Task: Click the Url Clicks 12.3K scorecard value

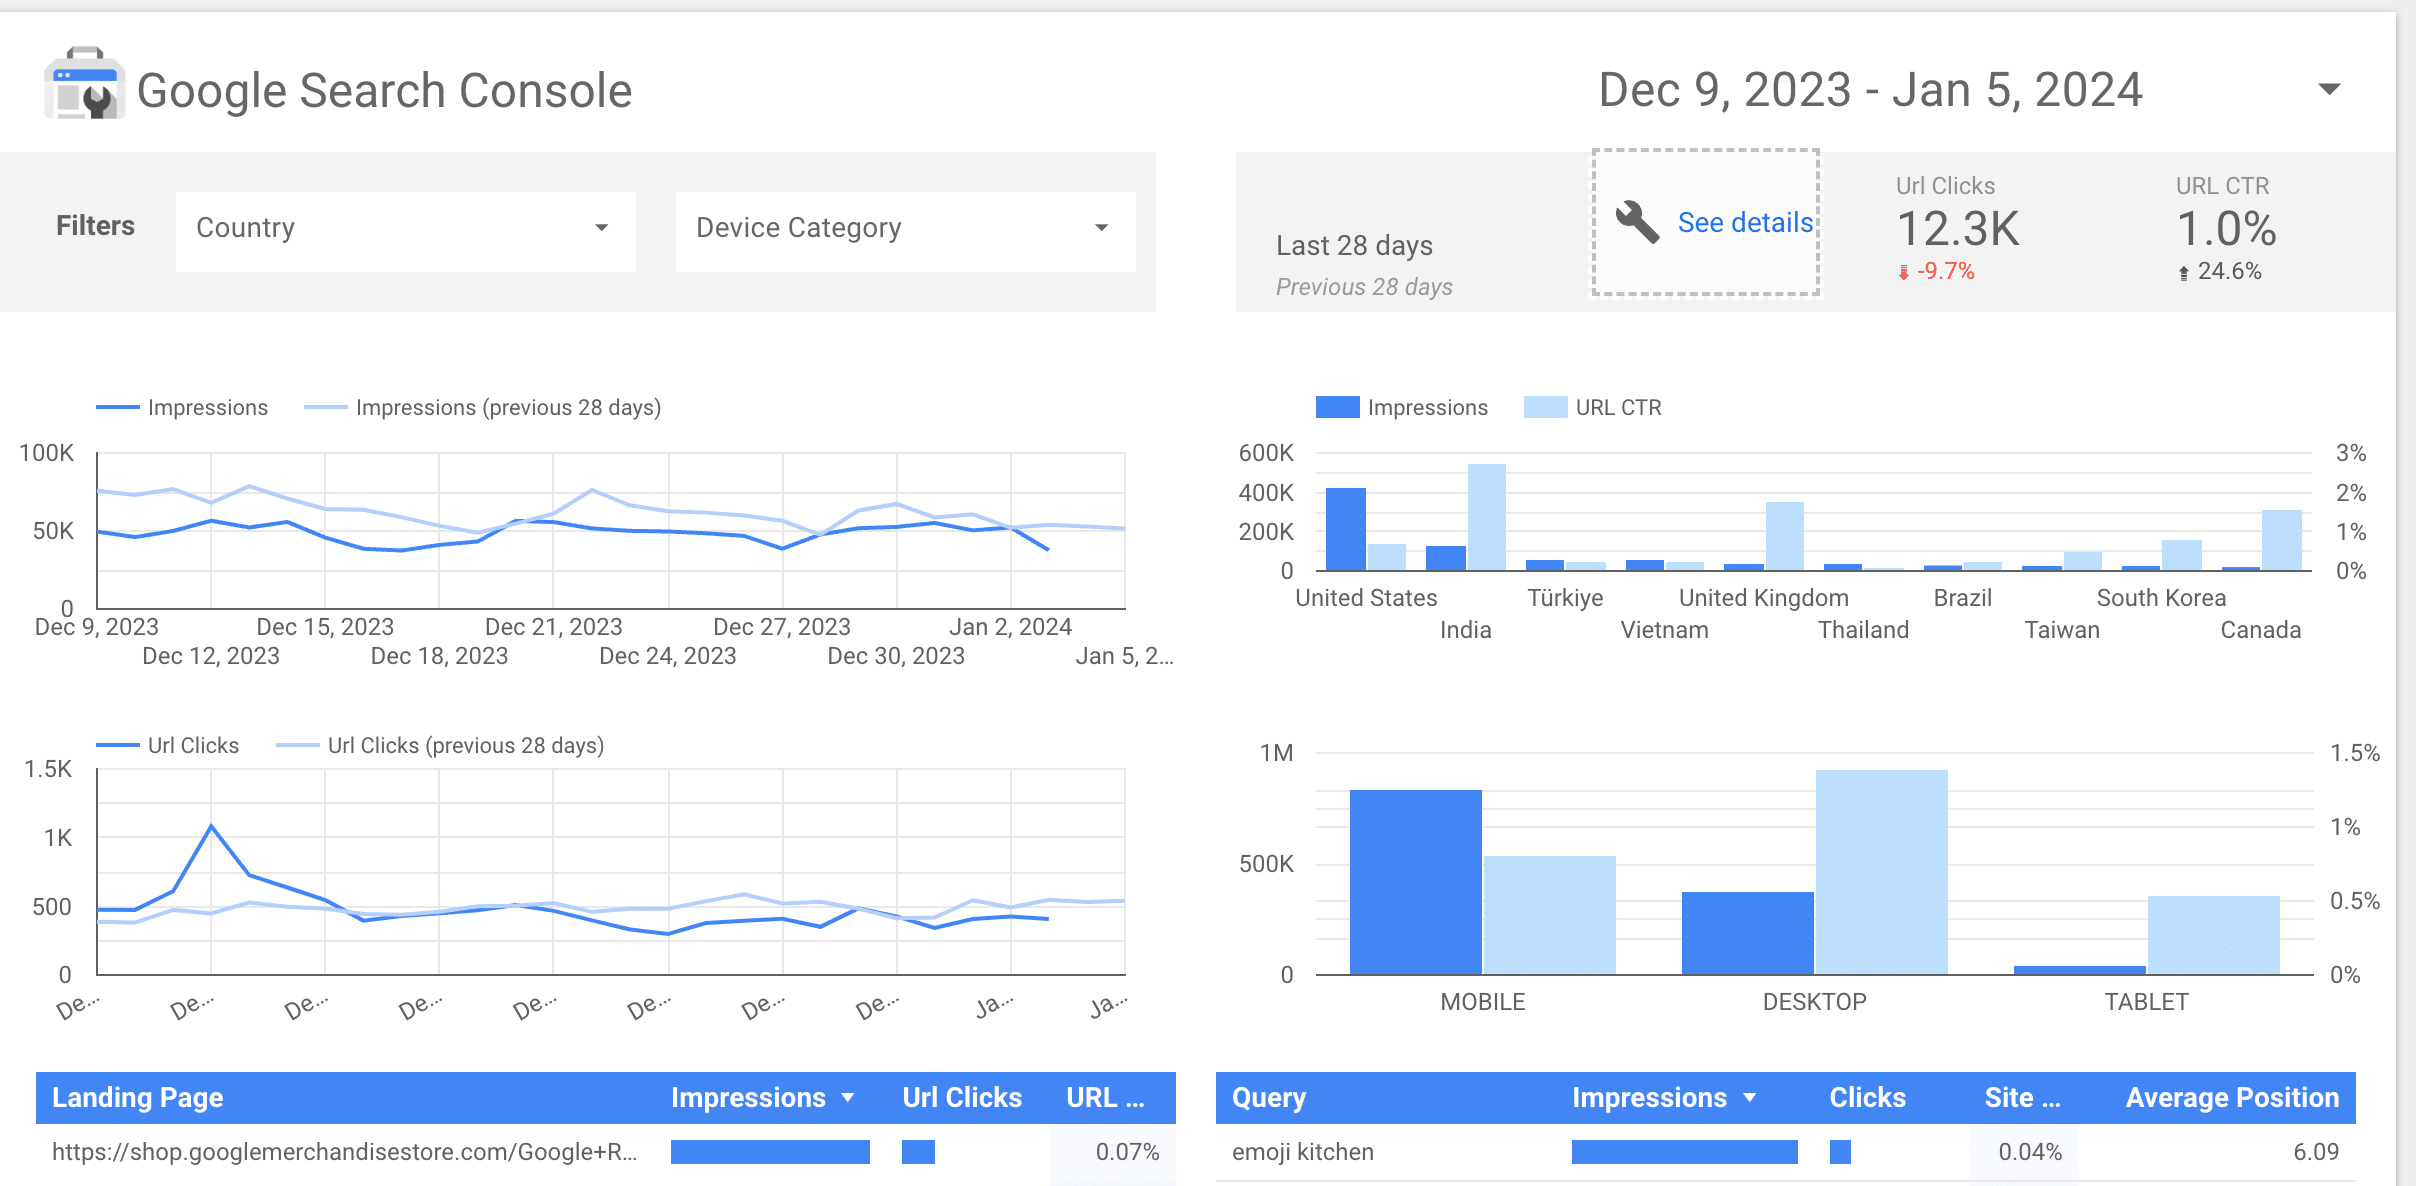Action: [1958, 229]
